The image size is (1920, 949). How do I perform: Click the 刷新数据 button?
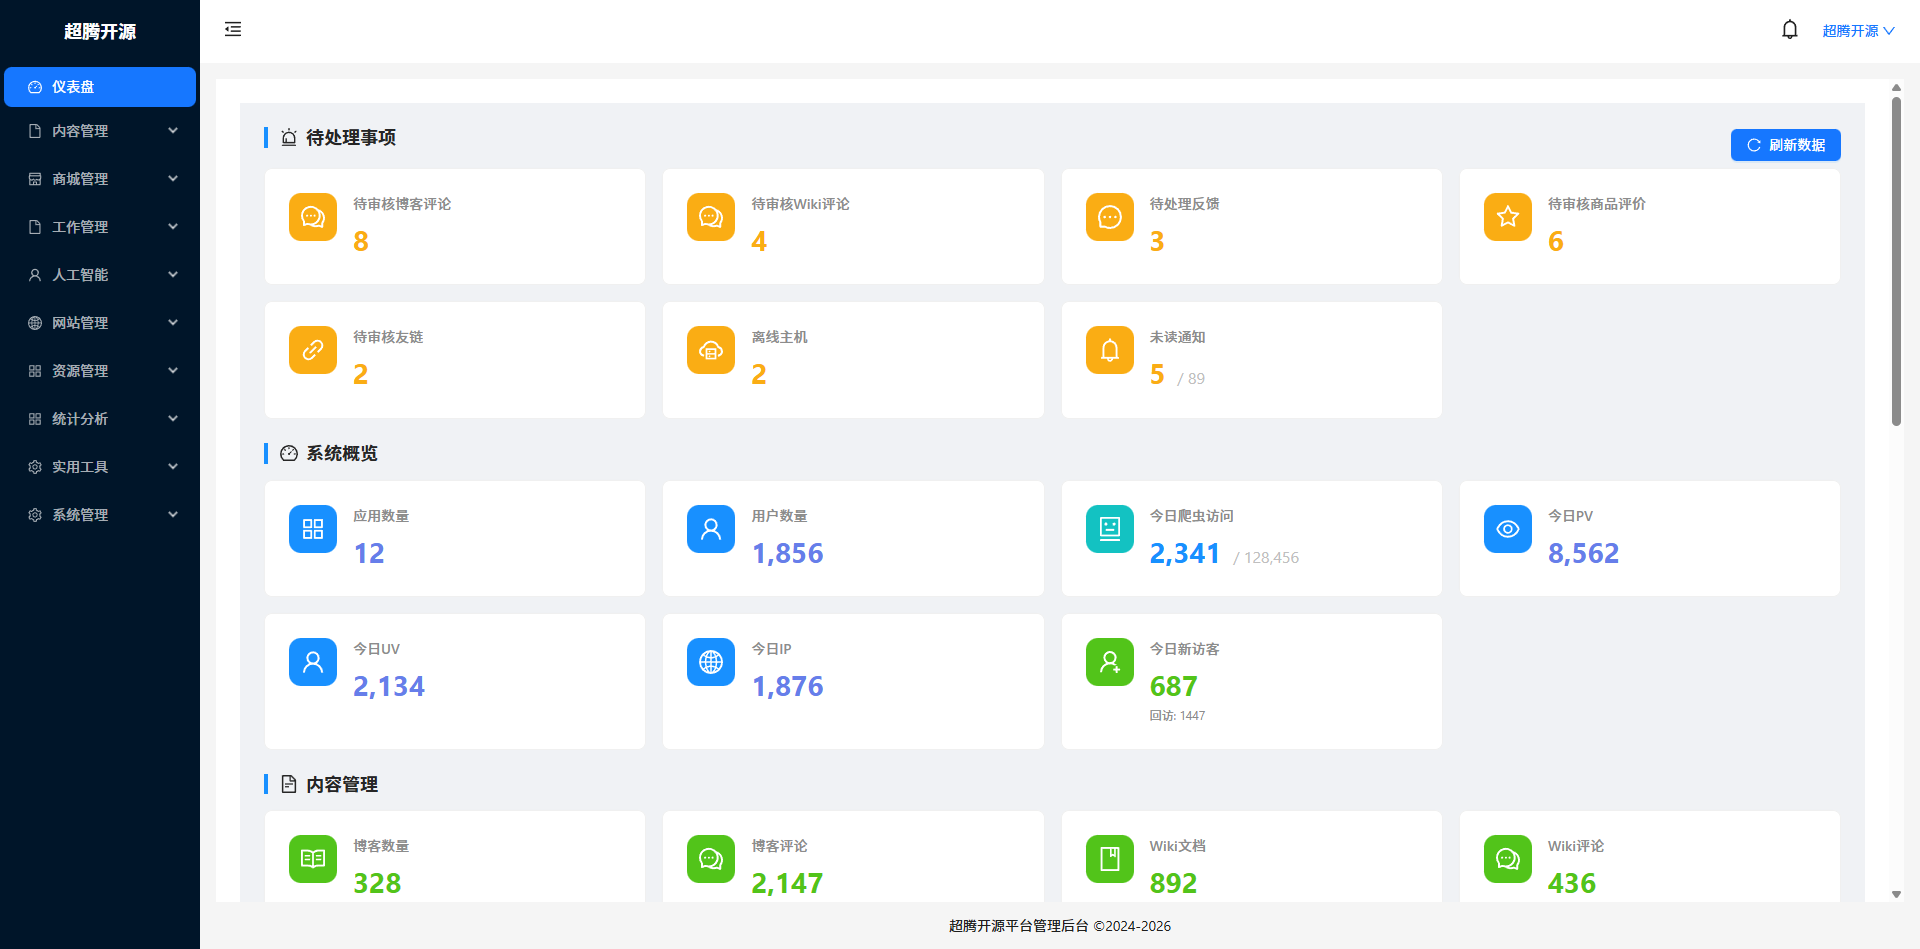pos(1785,145)
